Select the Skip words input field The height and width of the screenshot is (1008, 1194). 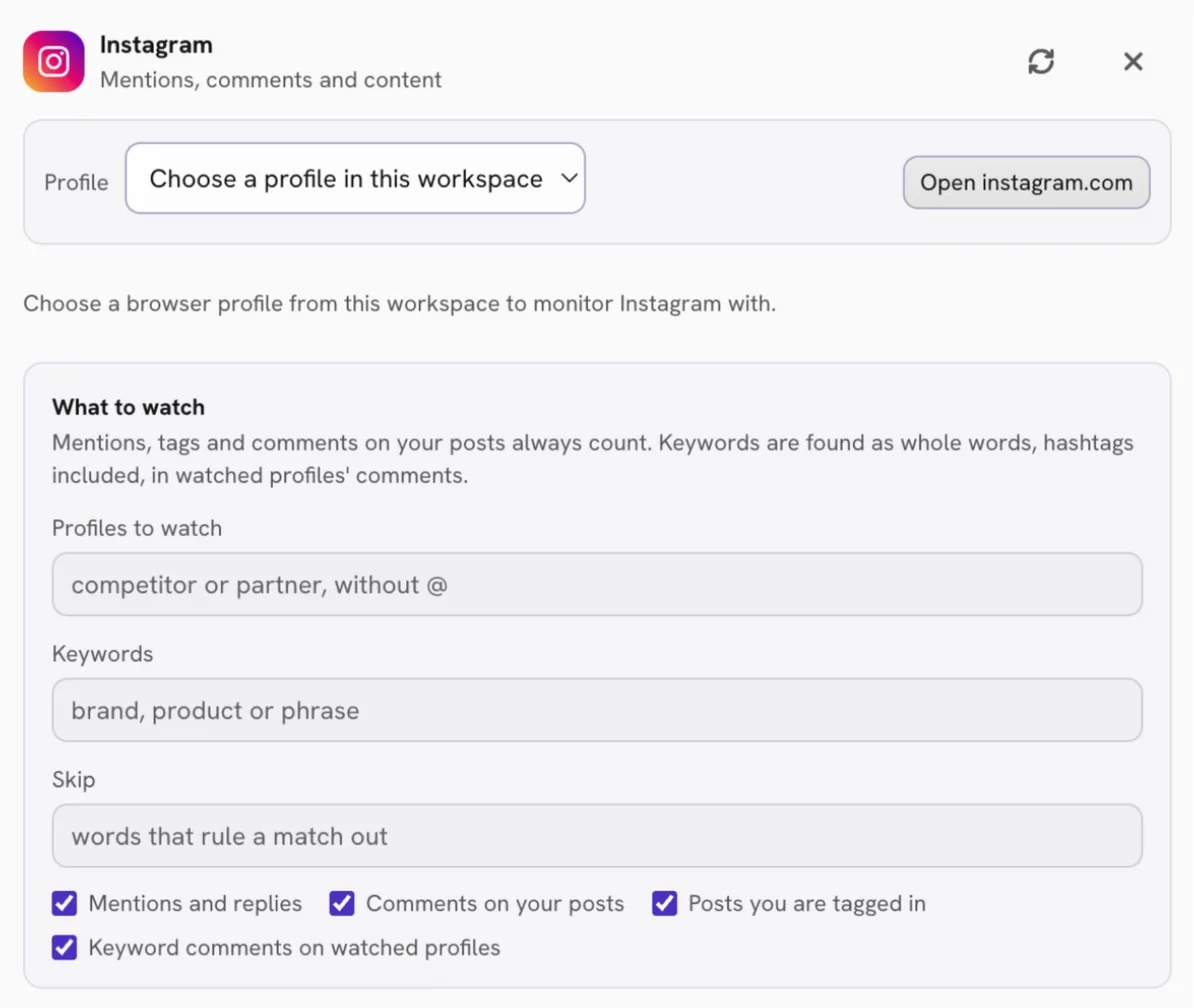point(597,835)
